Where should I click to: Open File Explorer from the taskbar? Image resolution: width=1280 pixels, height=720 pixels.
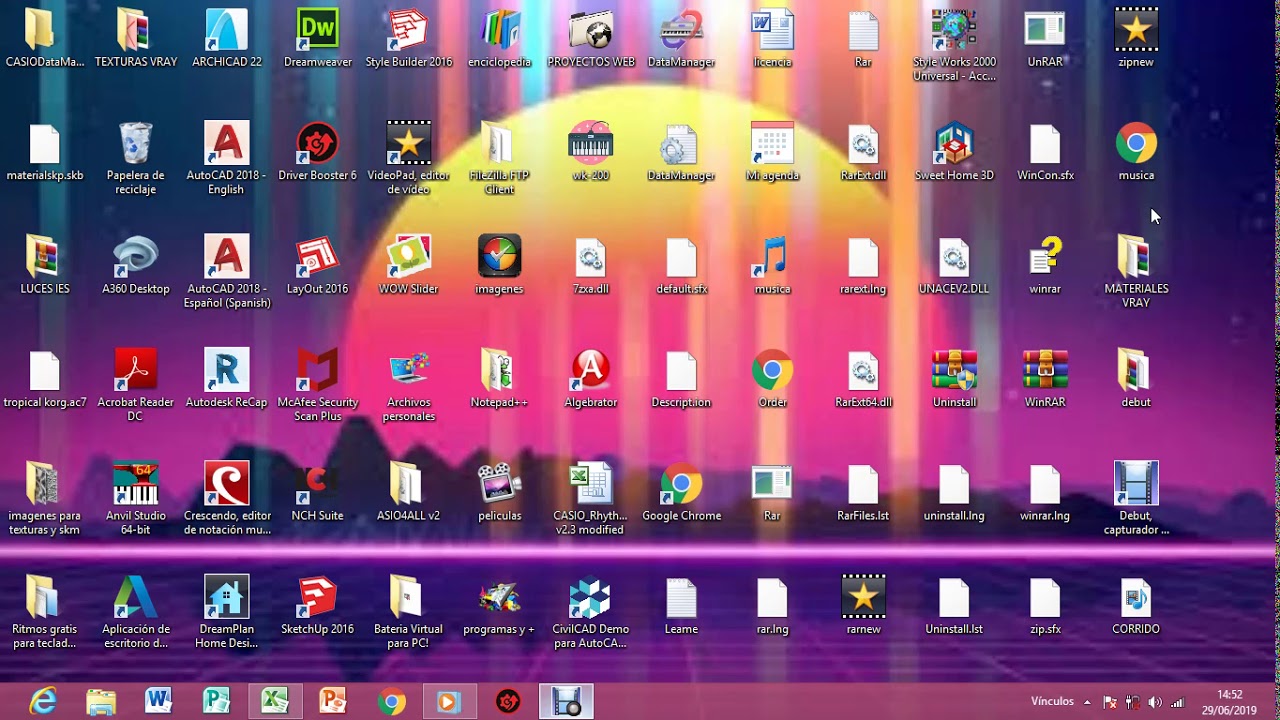point(101,702)
